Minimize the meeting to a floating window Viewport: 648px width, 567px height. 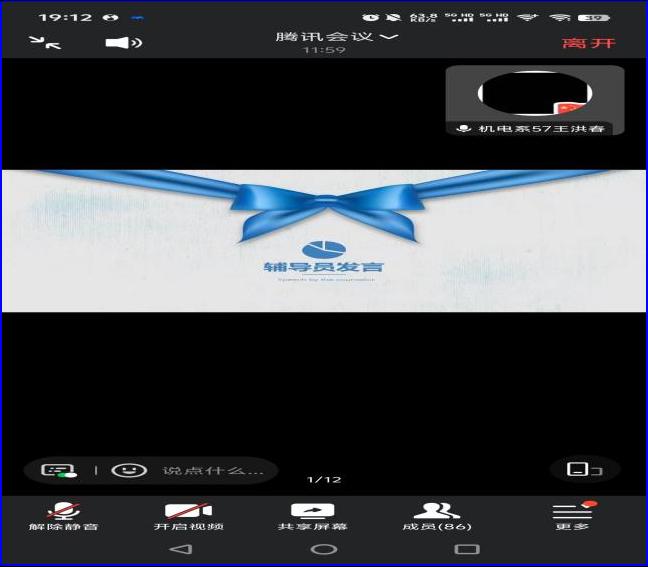point(46,42)
